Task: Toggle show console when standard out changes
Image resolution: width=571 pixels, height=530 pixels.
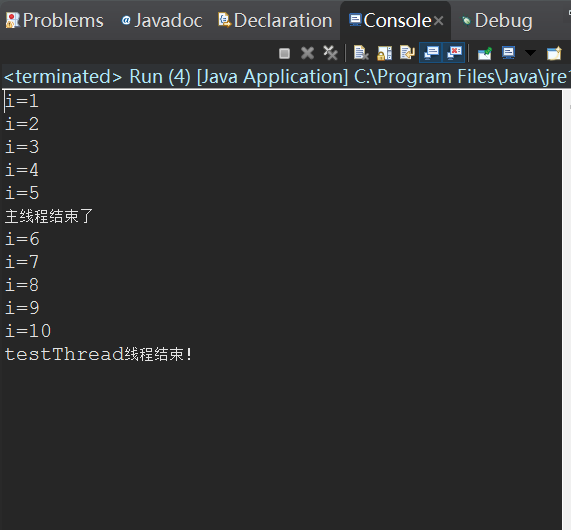Action: point(431,53)
